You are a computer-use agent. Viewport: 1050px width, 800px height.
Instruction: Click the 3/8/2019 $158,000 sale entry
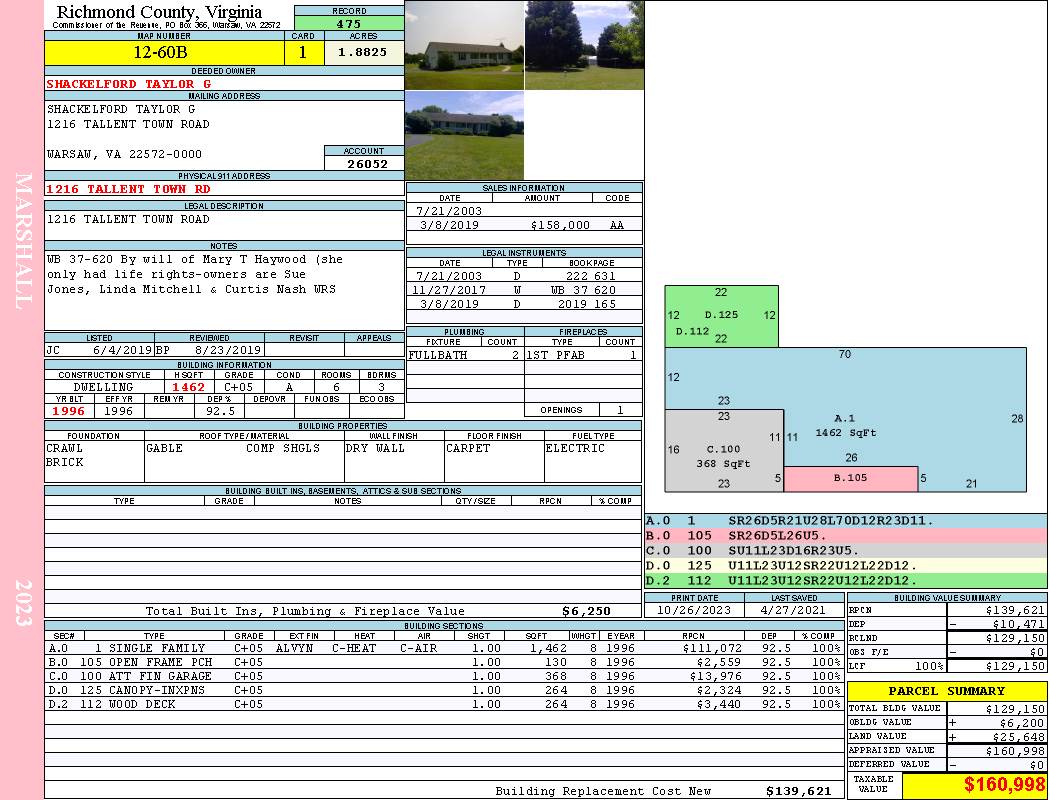524,225
